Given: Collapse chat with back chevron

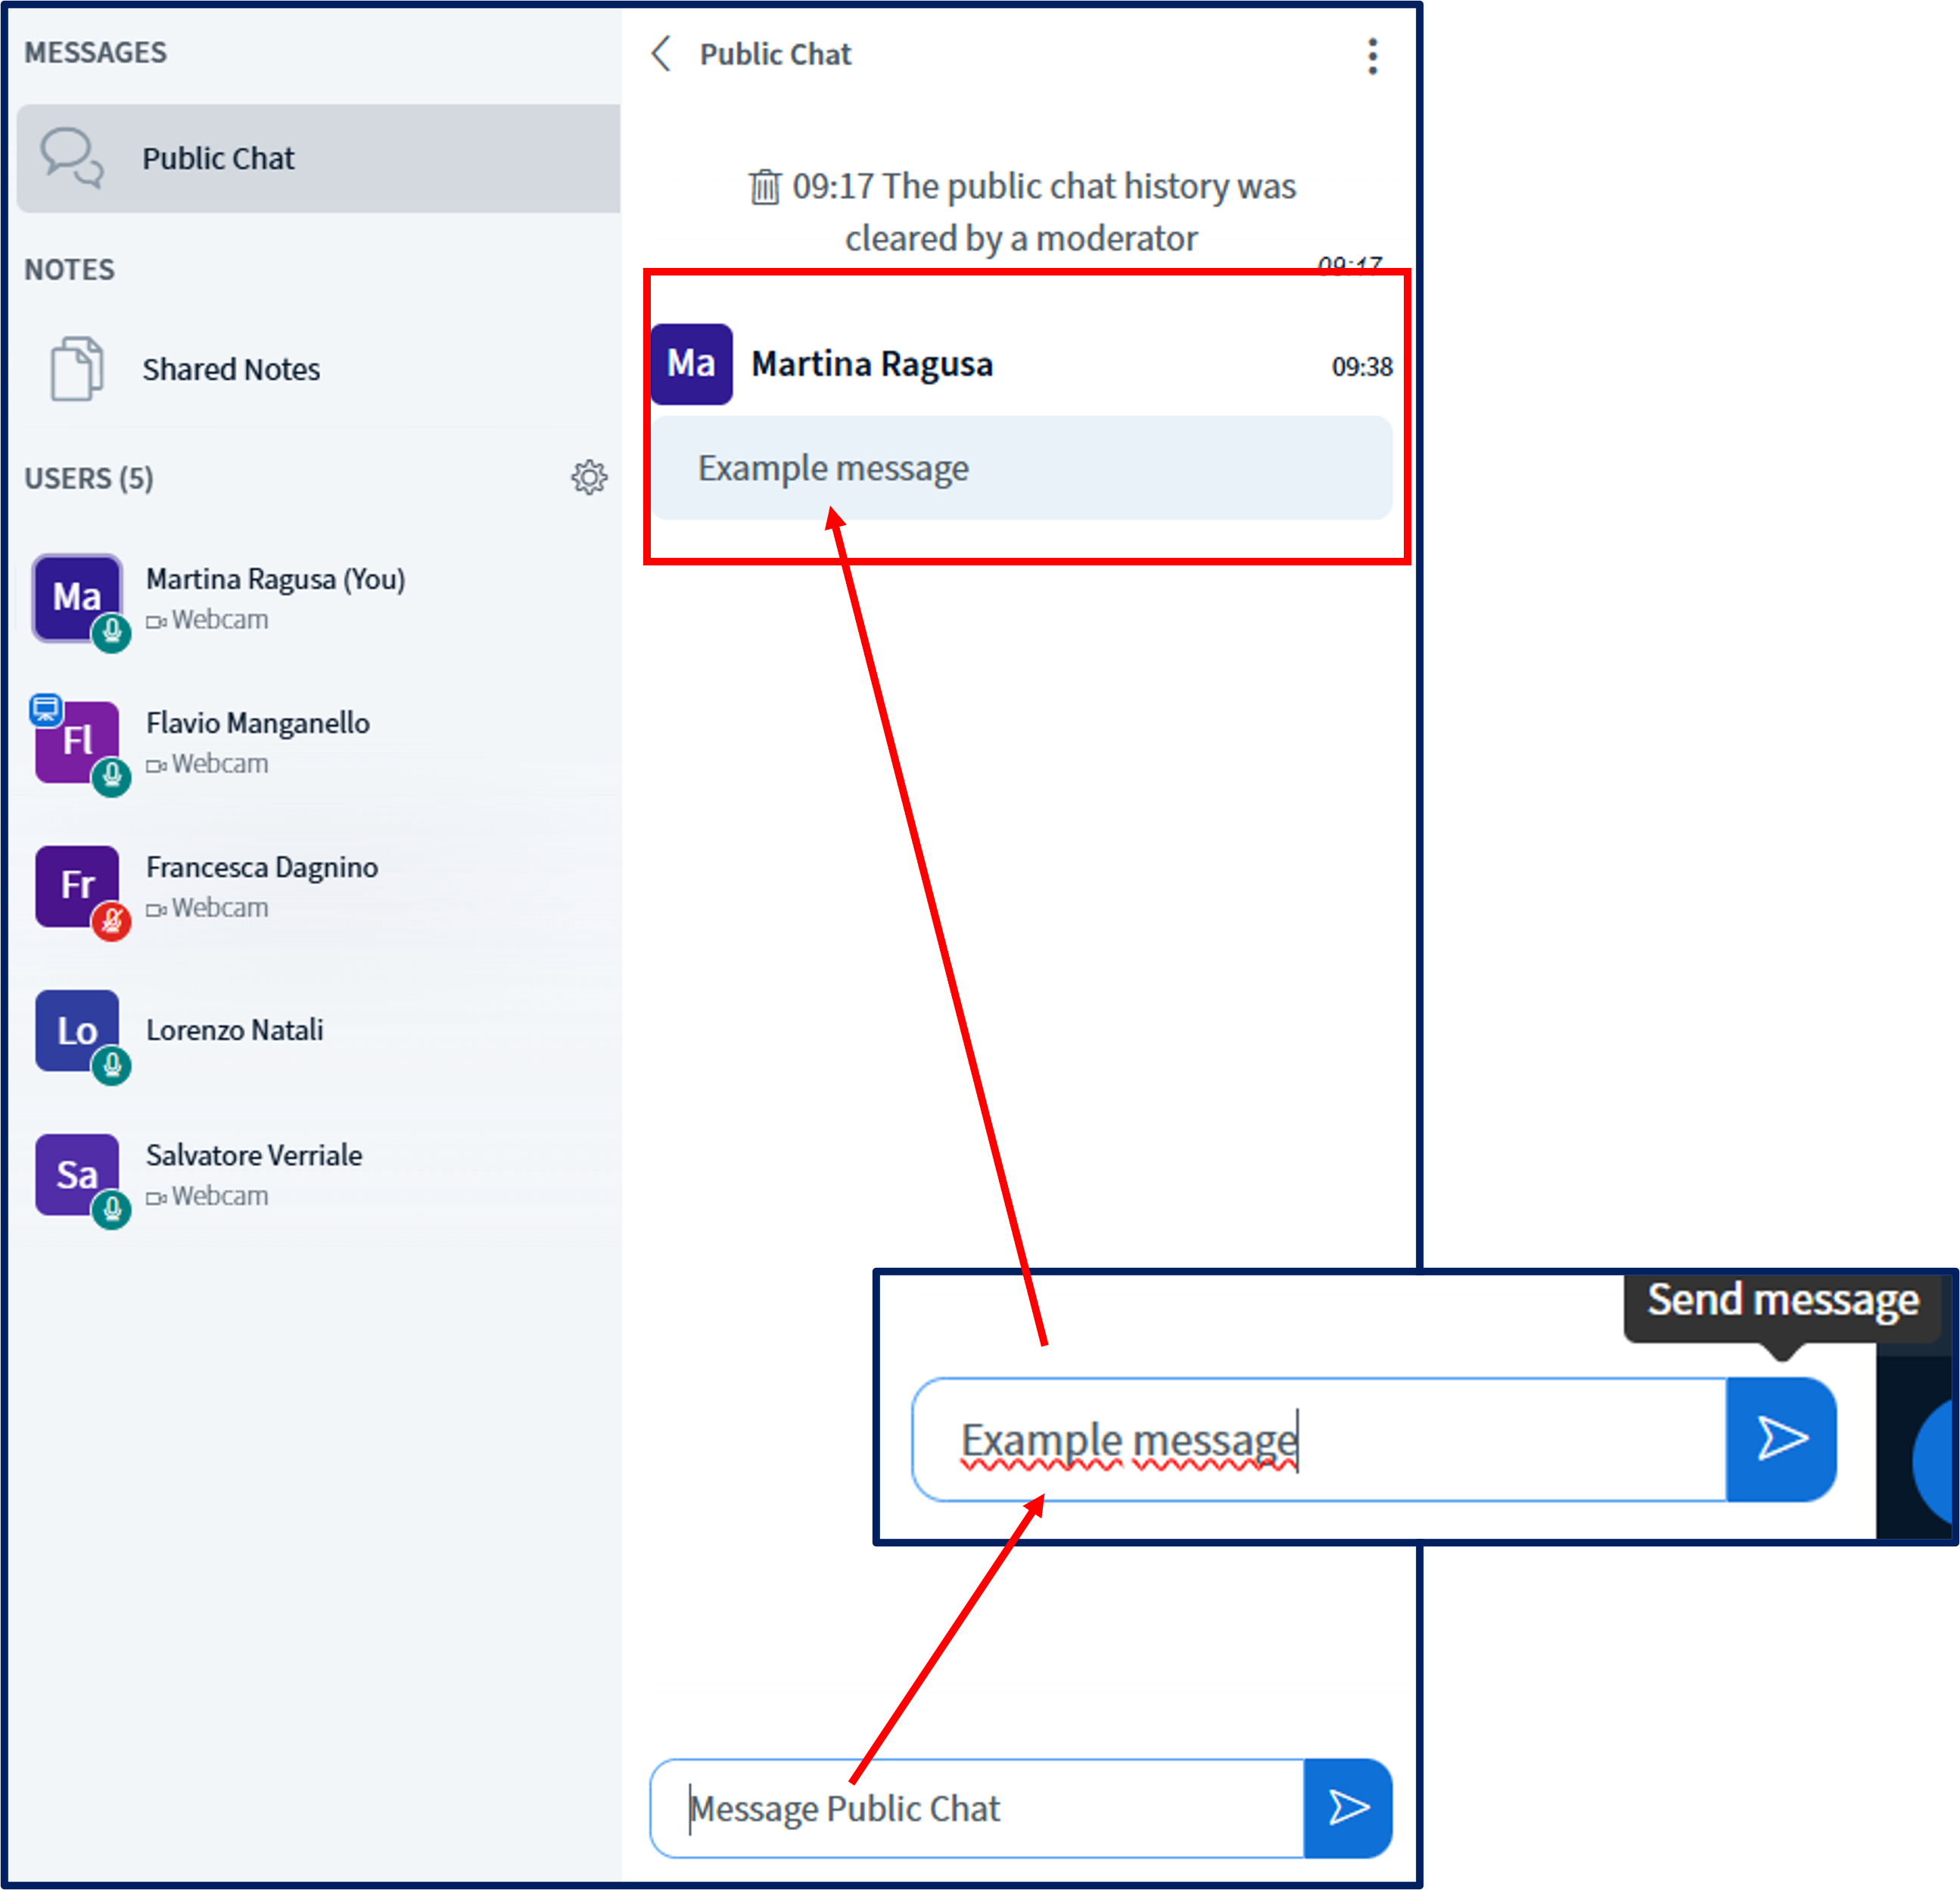Looking at the screenshot, I should tap(661, 54).
